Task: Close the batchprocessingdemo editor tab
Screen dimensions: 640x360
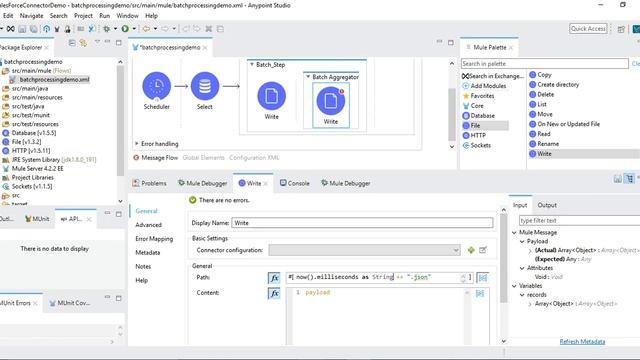Action: [205, 48]
